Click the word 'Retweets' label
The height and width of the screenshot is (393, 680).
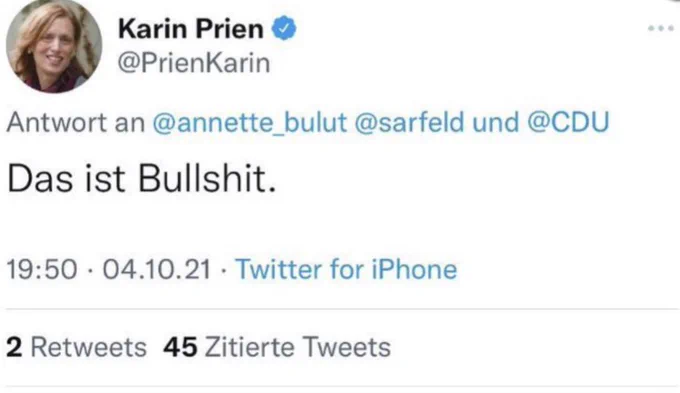89,347
